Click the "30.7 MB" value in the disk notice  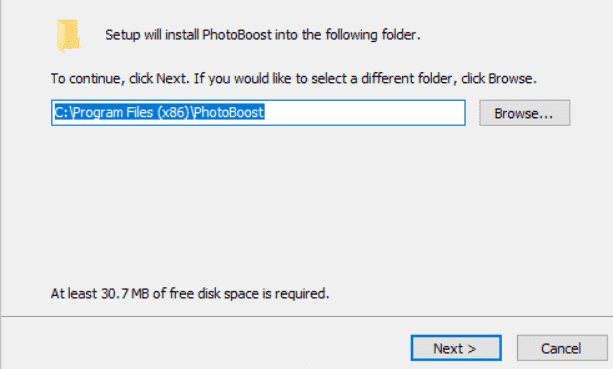coord(125,293)
